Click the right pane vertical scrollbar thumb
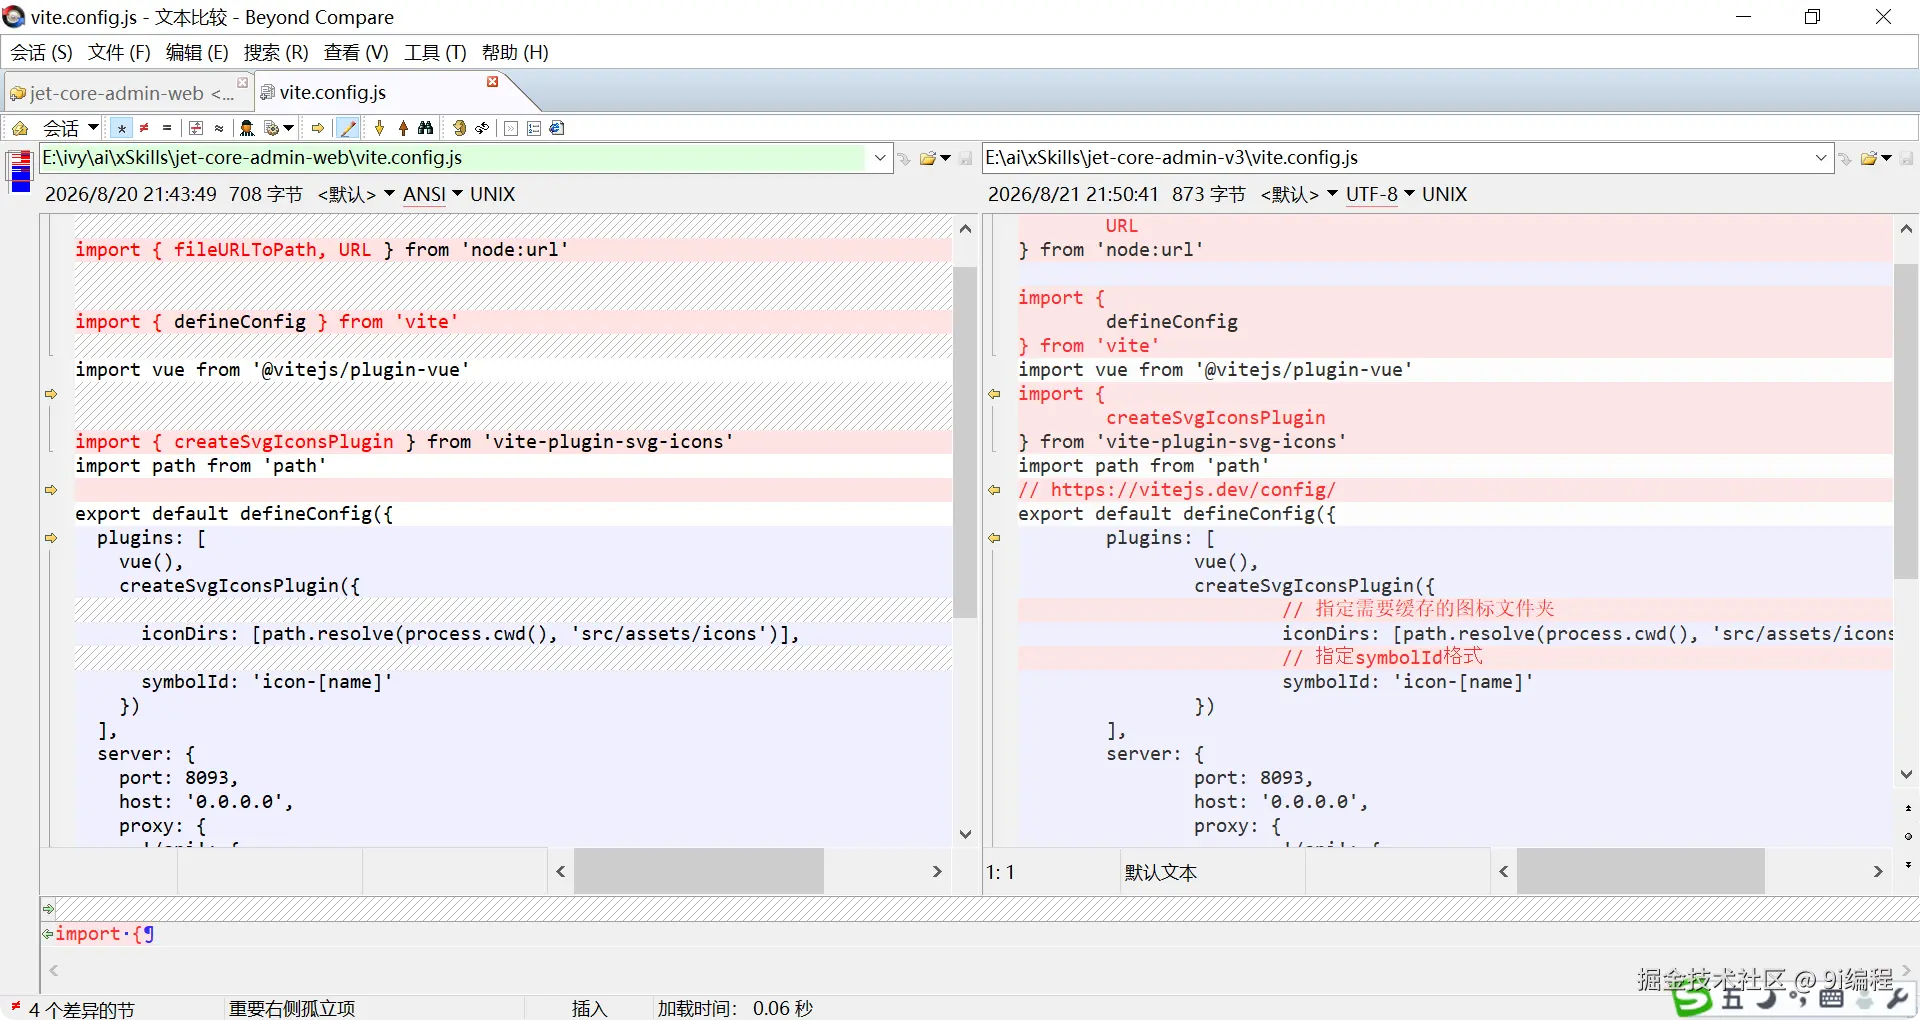This screenshot has height=1020, width=1920. coord(1906,421)
